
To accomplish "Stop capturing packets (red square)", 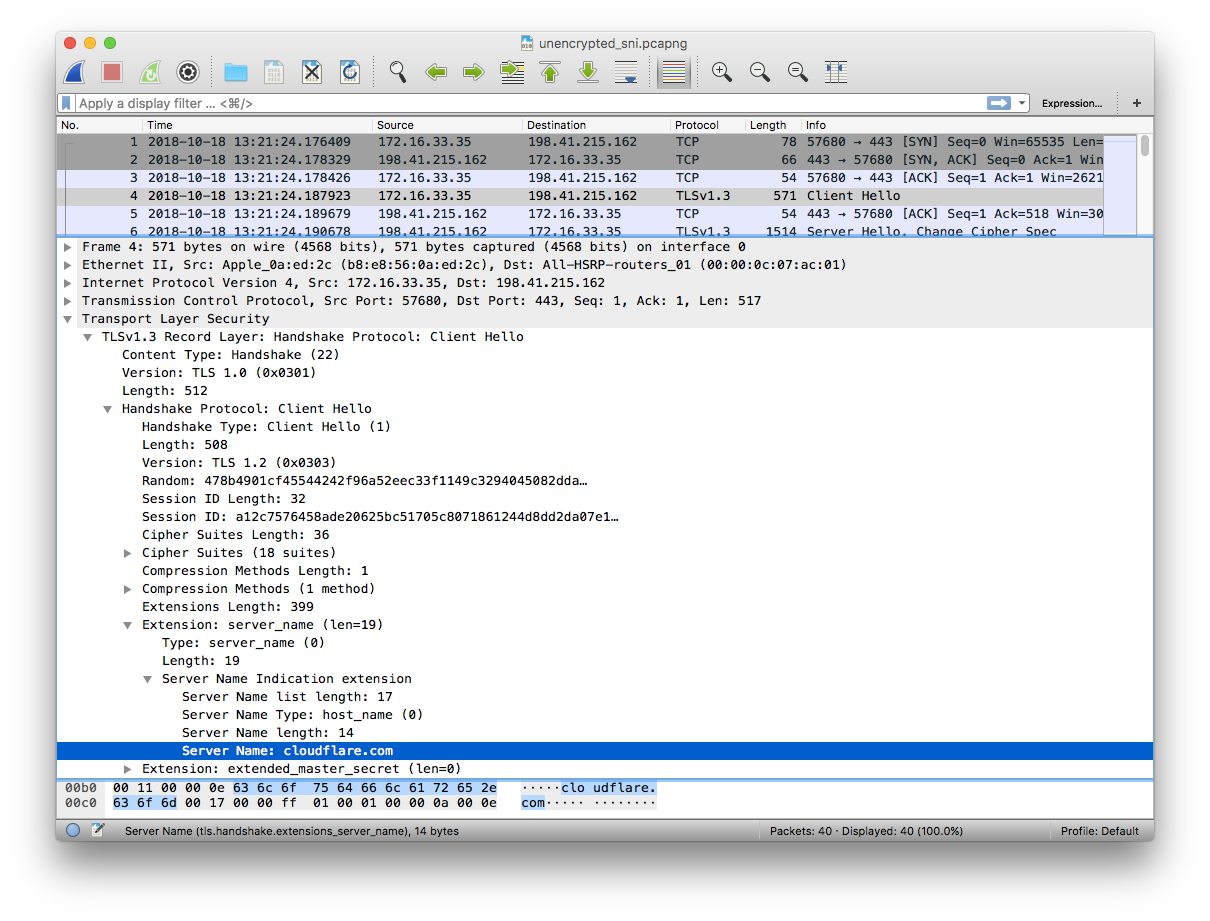I will click(112, 72).
